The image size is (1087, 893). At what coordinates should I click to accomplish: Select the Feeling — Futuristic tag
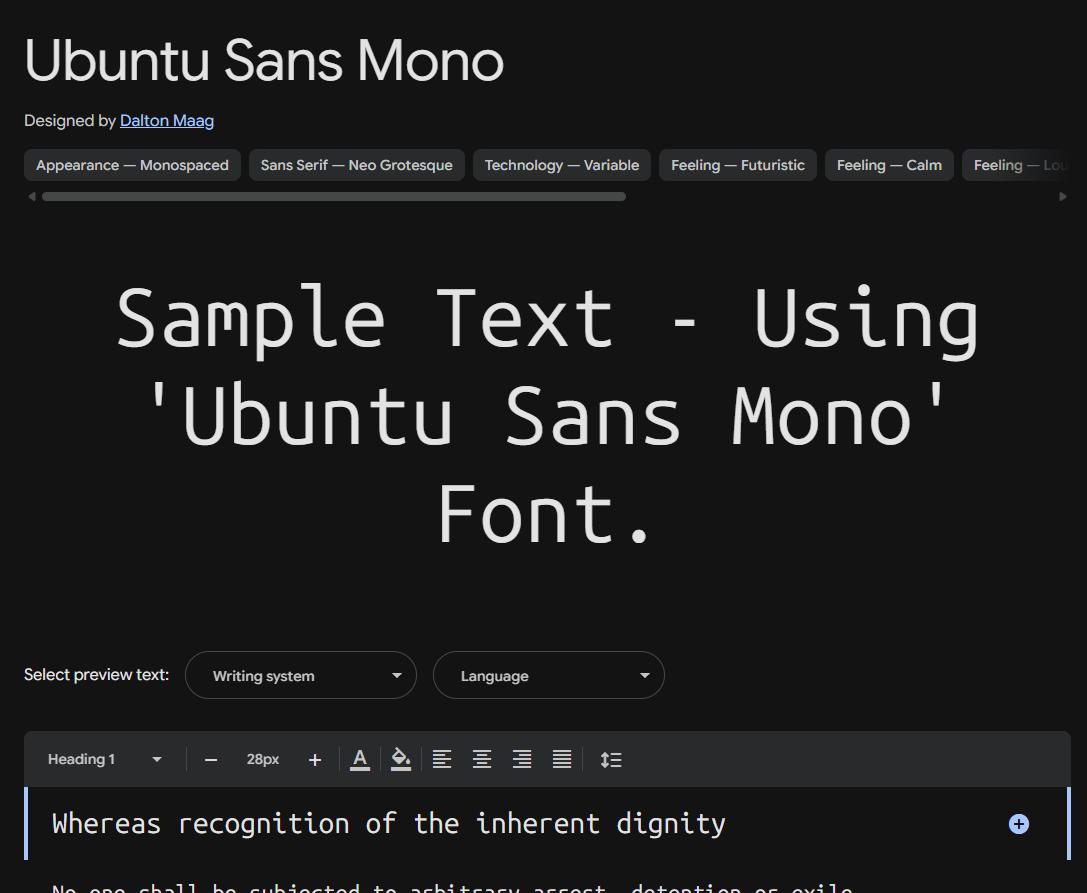click(738, 165)
